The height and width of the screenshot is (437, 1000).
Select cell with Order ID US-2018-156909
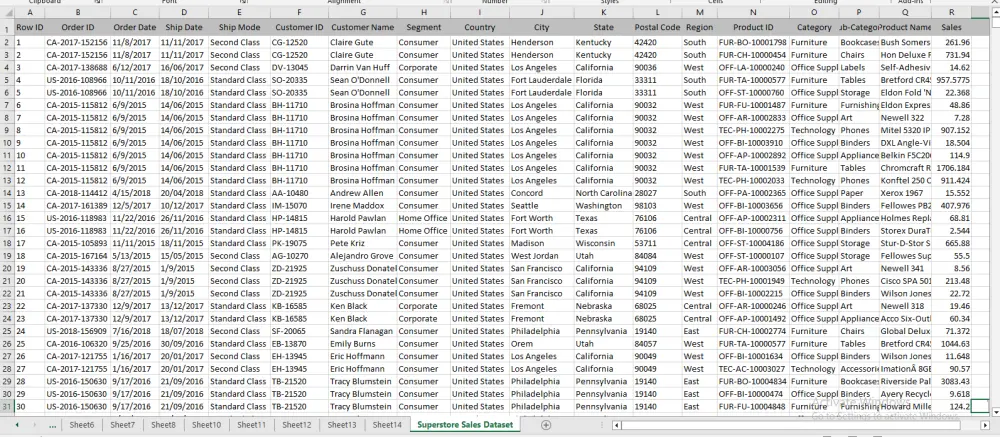(77, 332)
